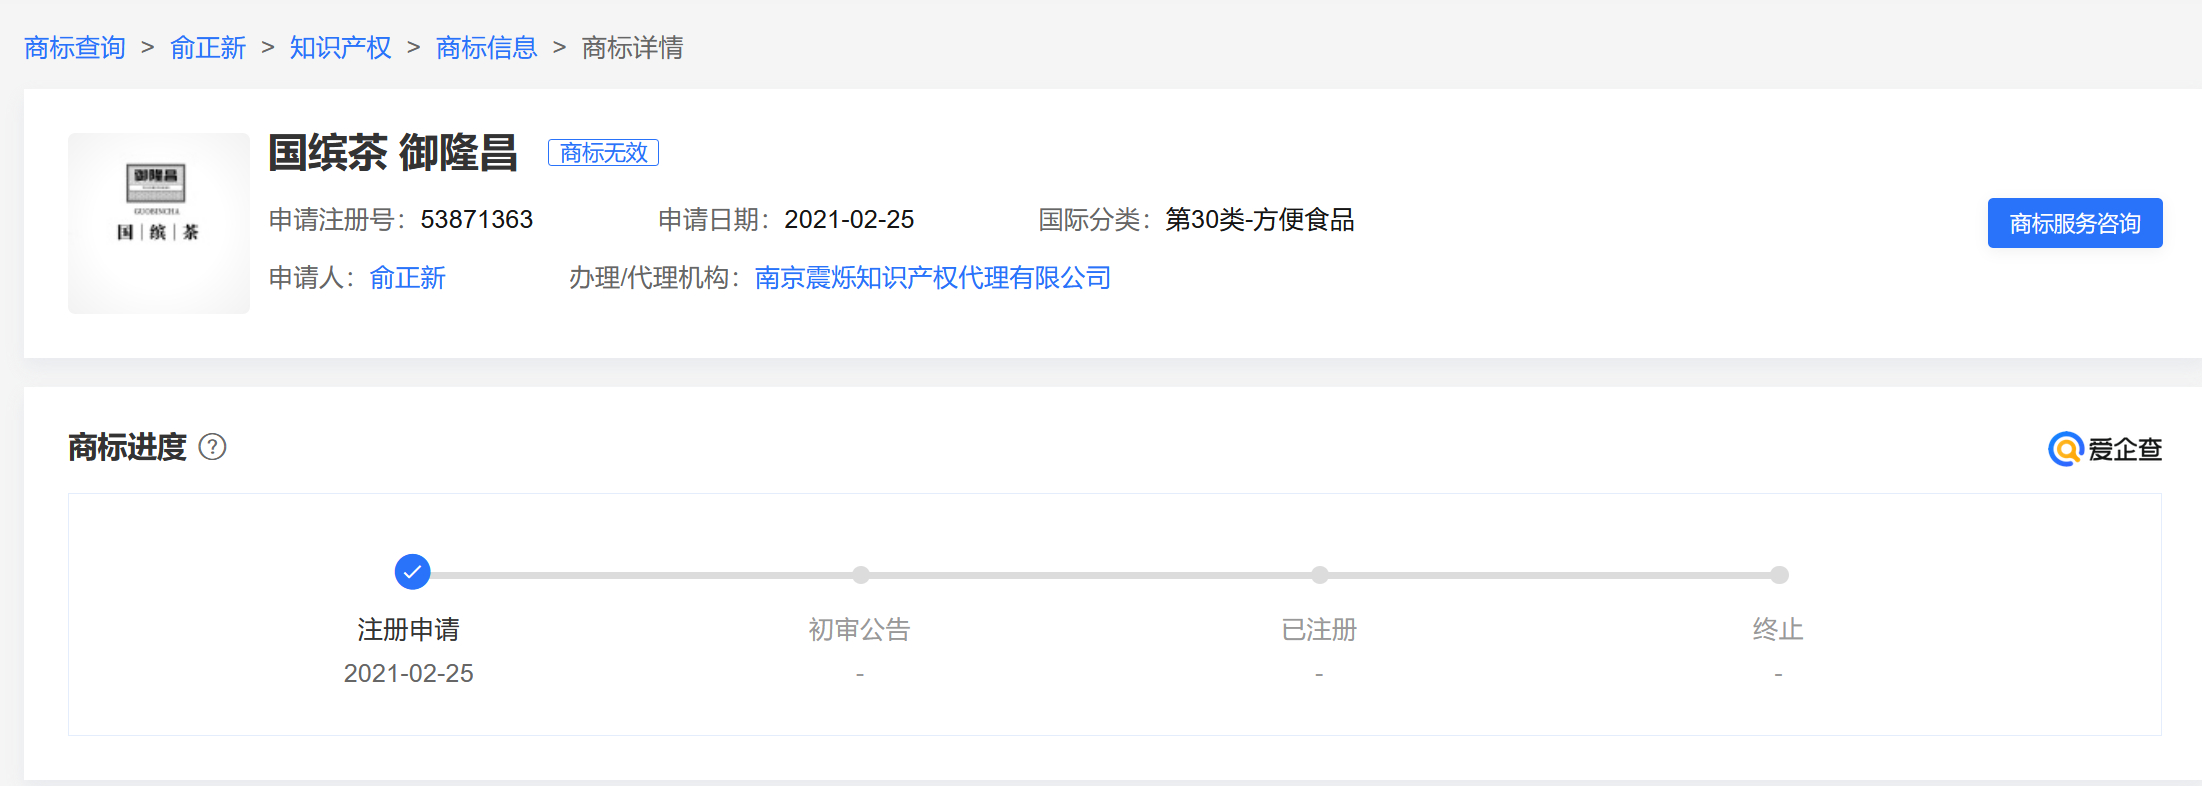This screenshot has height=786, width=2202.
Task: Click the 初审公告 step label
Action: coord(860,630)
